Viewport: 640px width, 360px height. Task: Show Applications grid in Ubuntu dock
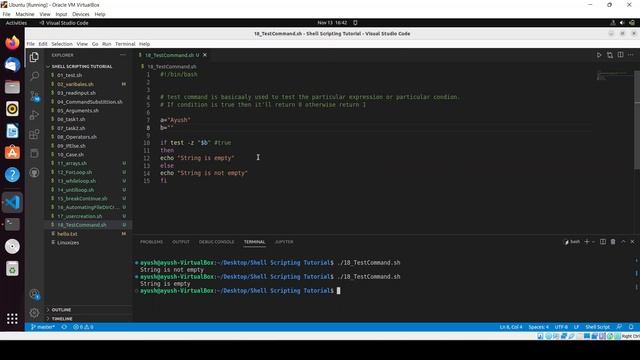[12, 318]
